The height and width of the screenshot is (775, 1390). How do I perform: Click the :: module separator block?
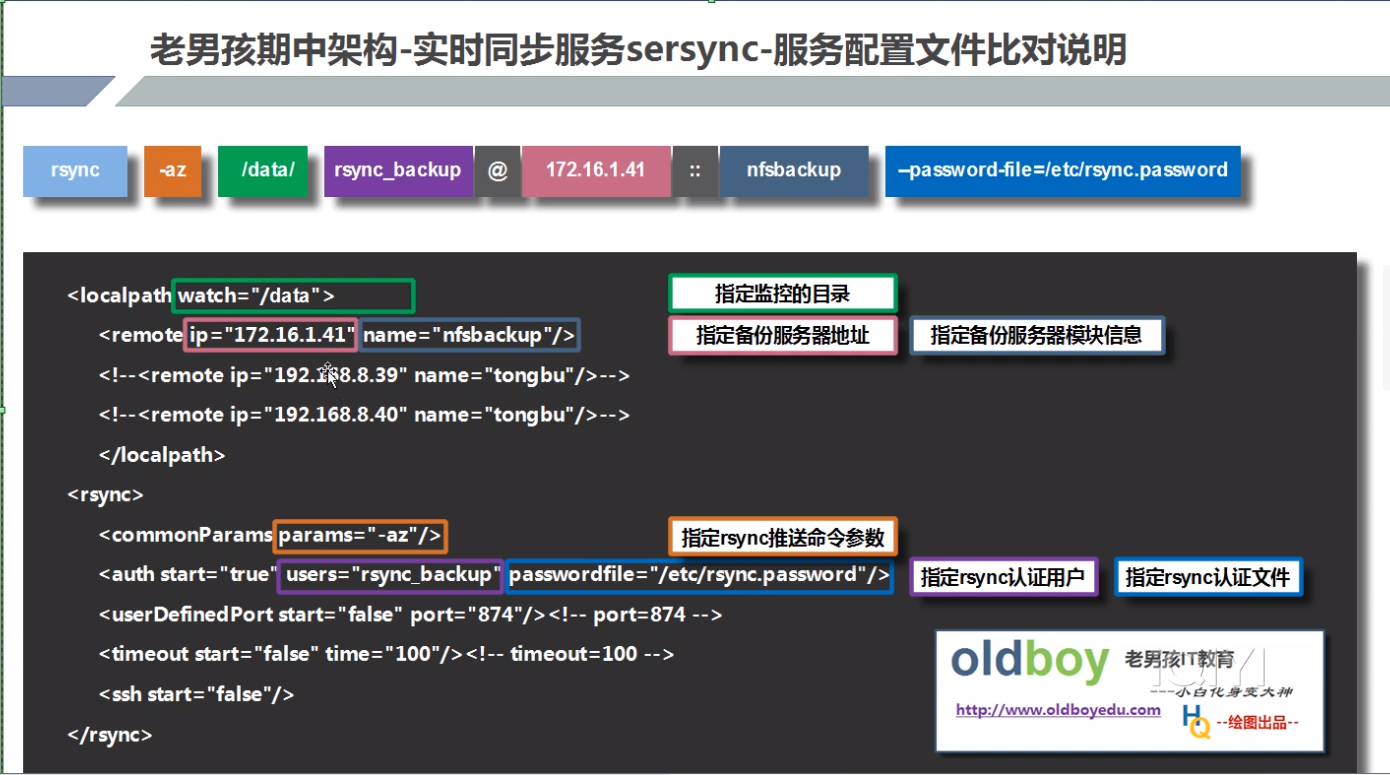click(x=695, y=170)
